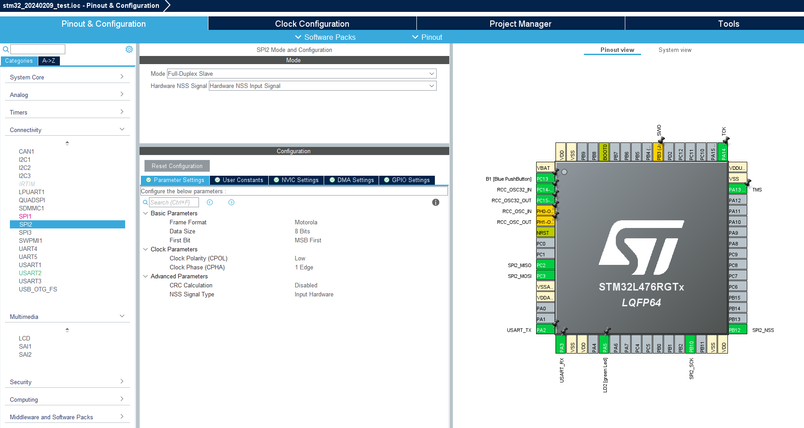Open the User Constants tab
Image resolution: width=804 pixels, height=428 pixels.
[239, 180]
